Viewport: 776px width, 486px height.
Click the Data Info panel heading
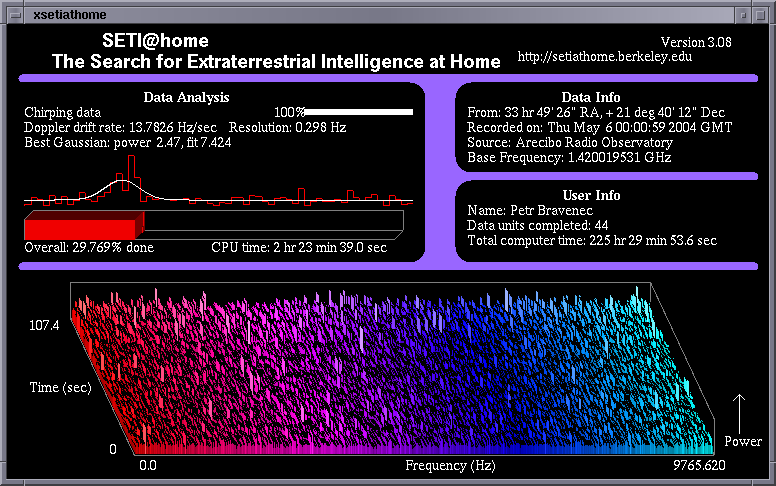point(590,97)
